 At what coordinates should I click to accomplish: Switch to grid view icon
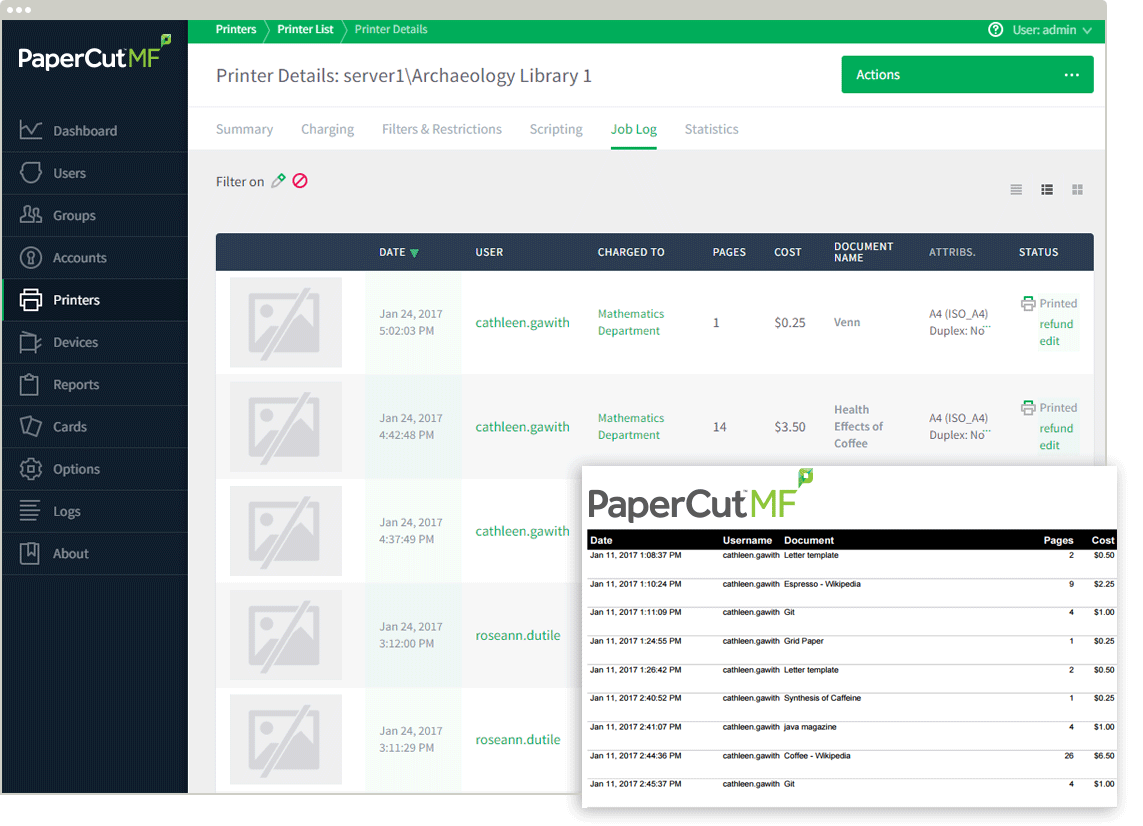coord(1077,190)
